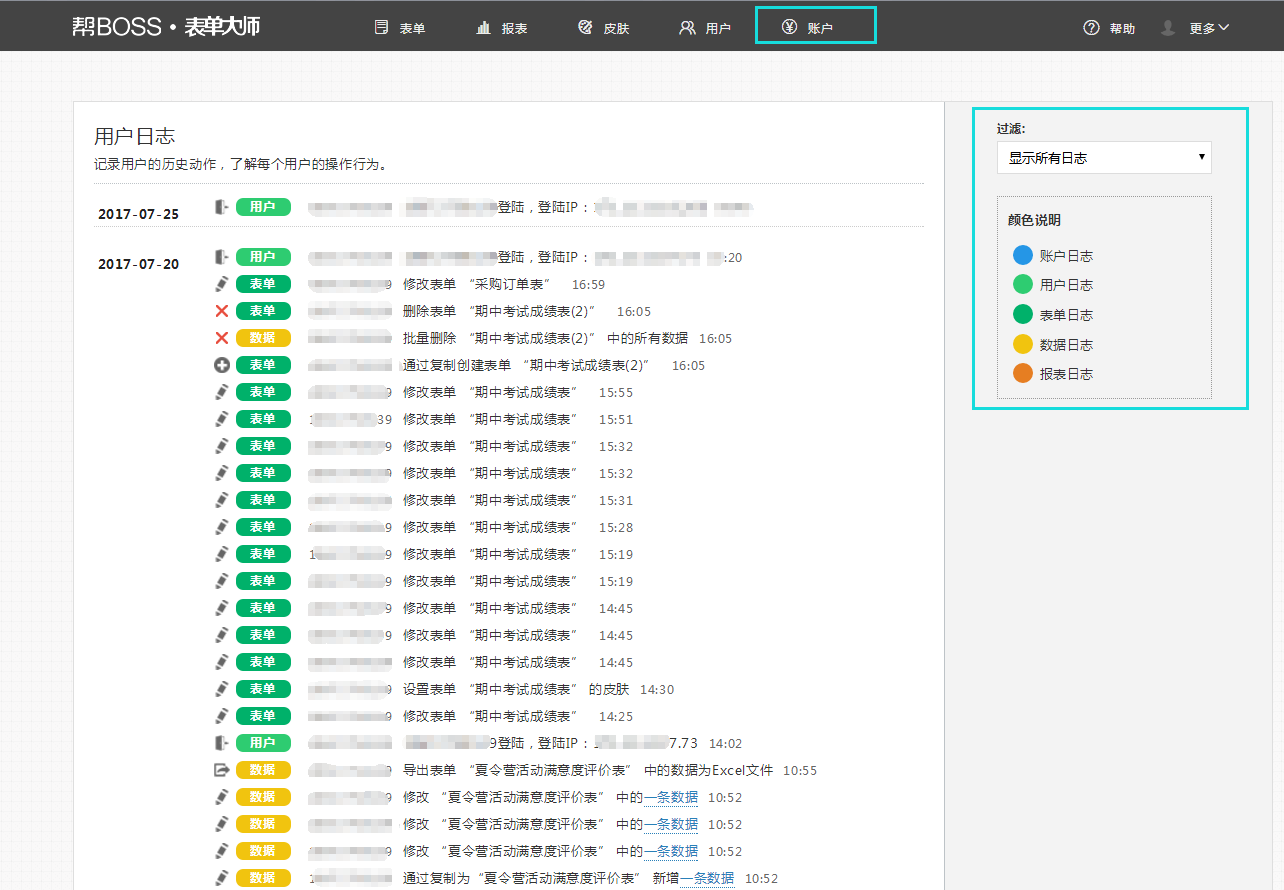Click the pencil icon on the 15:55 row
This screenshot has height=890, width=1284.
(x=222, y=392)
